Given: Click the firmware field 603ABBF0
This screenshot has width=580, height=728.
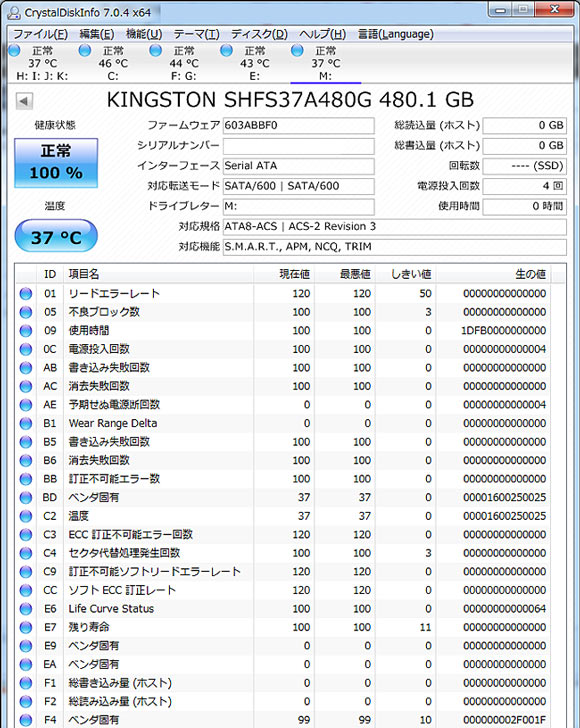Looking at the screenshot, I should 299,125.
